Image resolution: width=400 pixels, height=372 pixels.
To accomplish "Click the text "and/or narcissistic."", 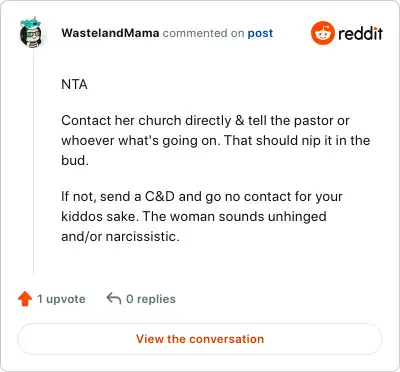I will pyautogui.click(x=120, y=236).
